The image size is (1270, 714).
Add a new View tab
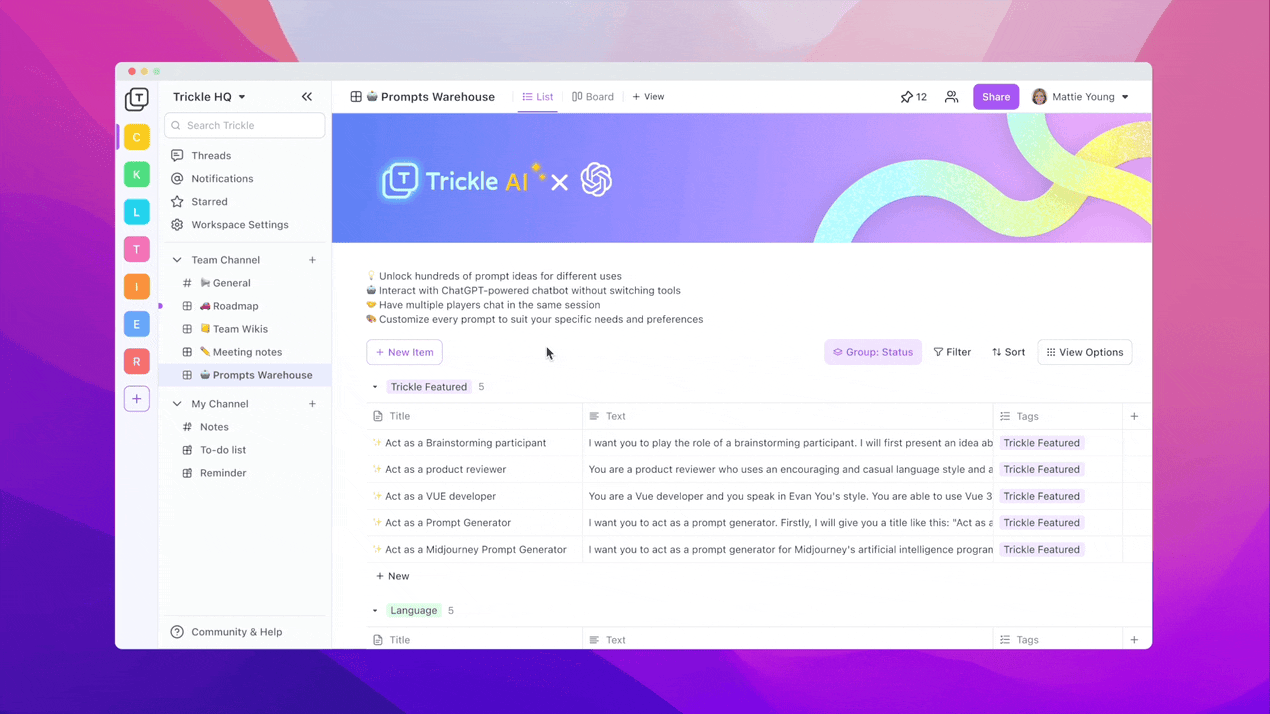(648, 97)
